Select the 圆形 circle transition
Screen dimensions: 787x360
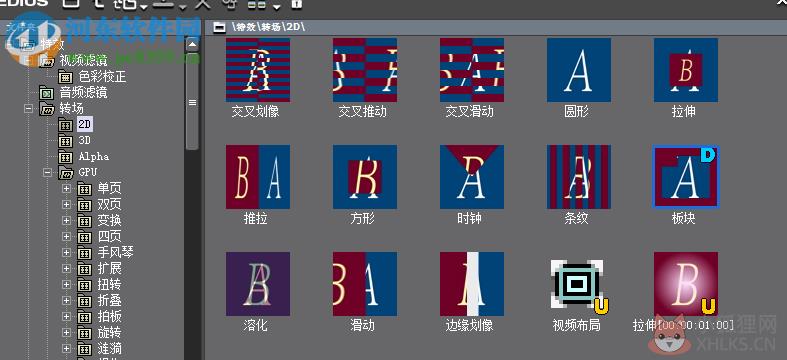[579, 70]
